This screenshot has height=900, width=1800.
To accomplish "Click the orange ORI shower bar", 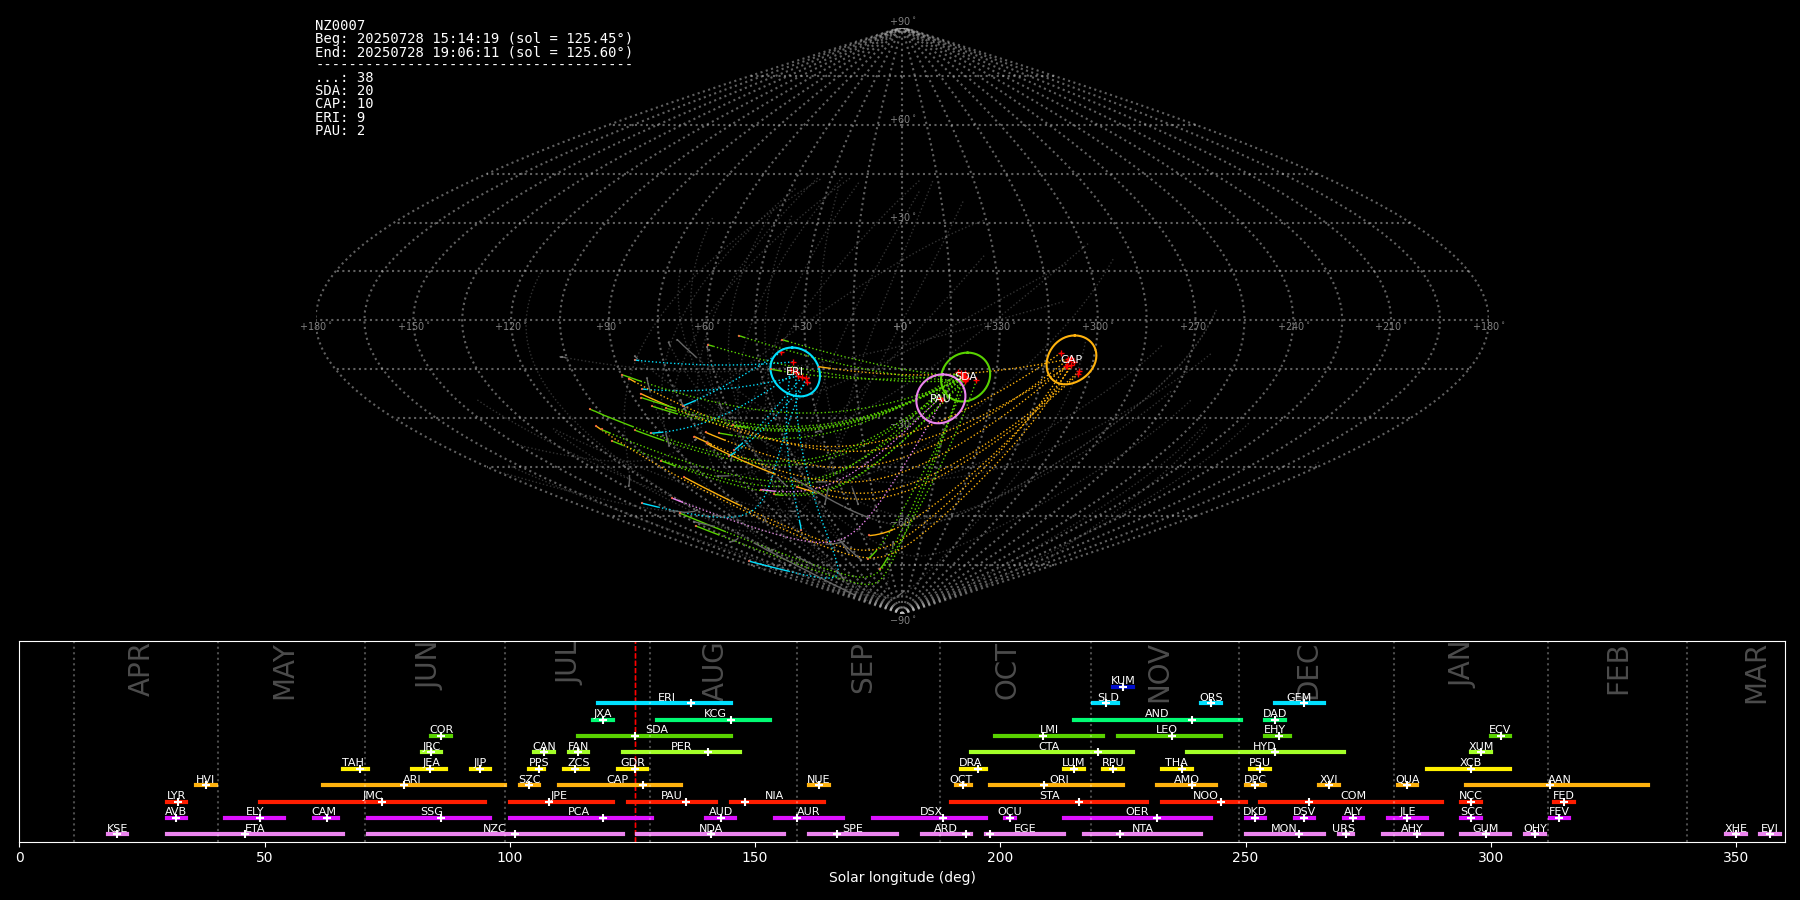I will [x=1056, y=785].
